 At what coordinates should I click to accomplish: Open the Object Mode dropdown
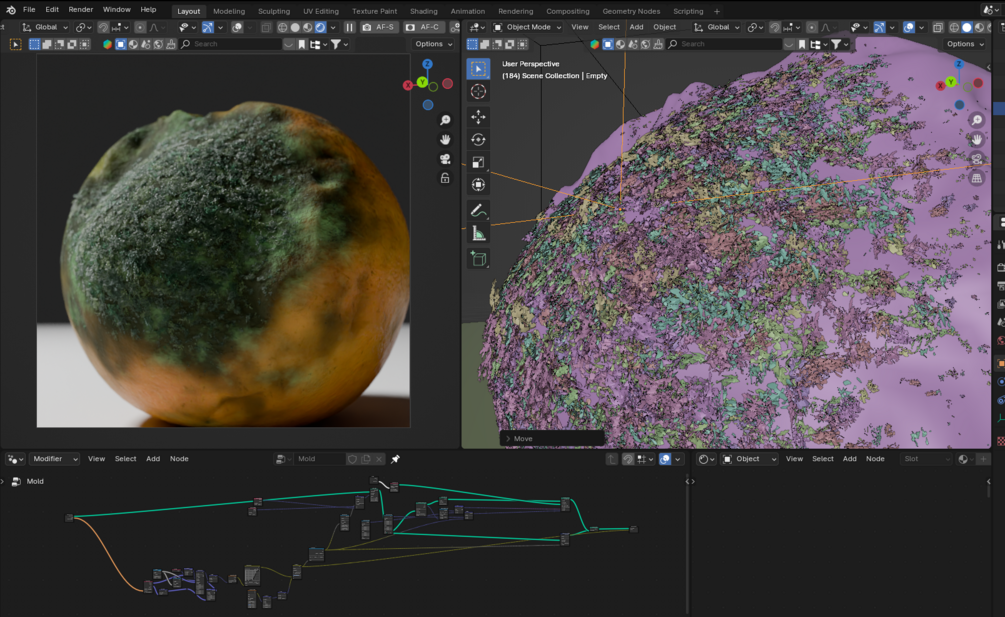527,27
